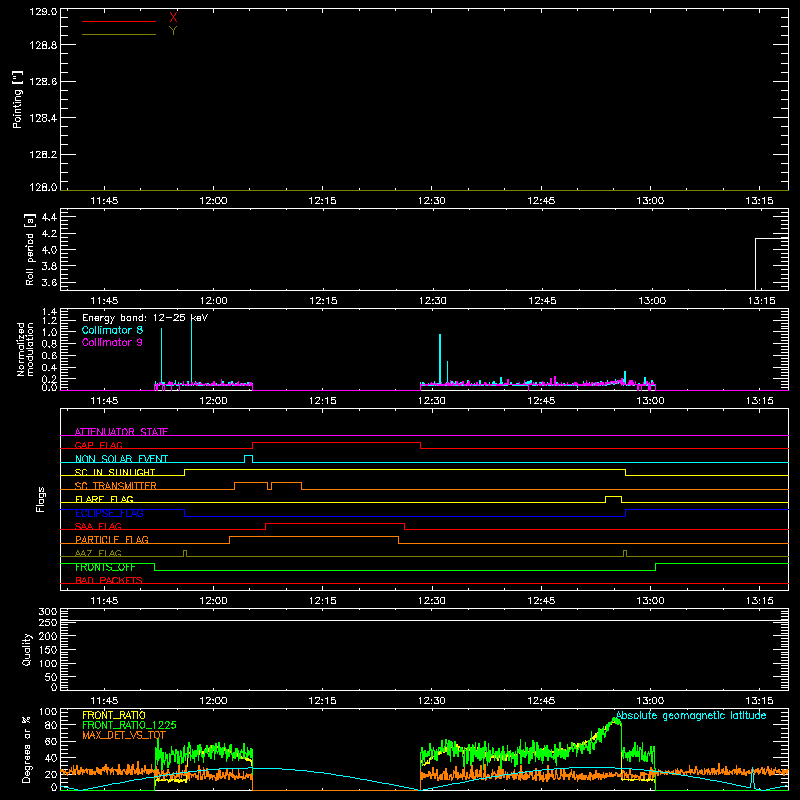Click the 128.6 tick on Pointing axis

[43, 81]
